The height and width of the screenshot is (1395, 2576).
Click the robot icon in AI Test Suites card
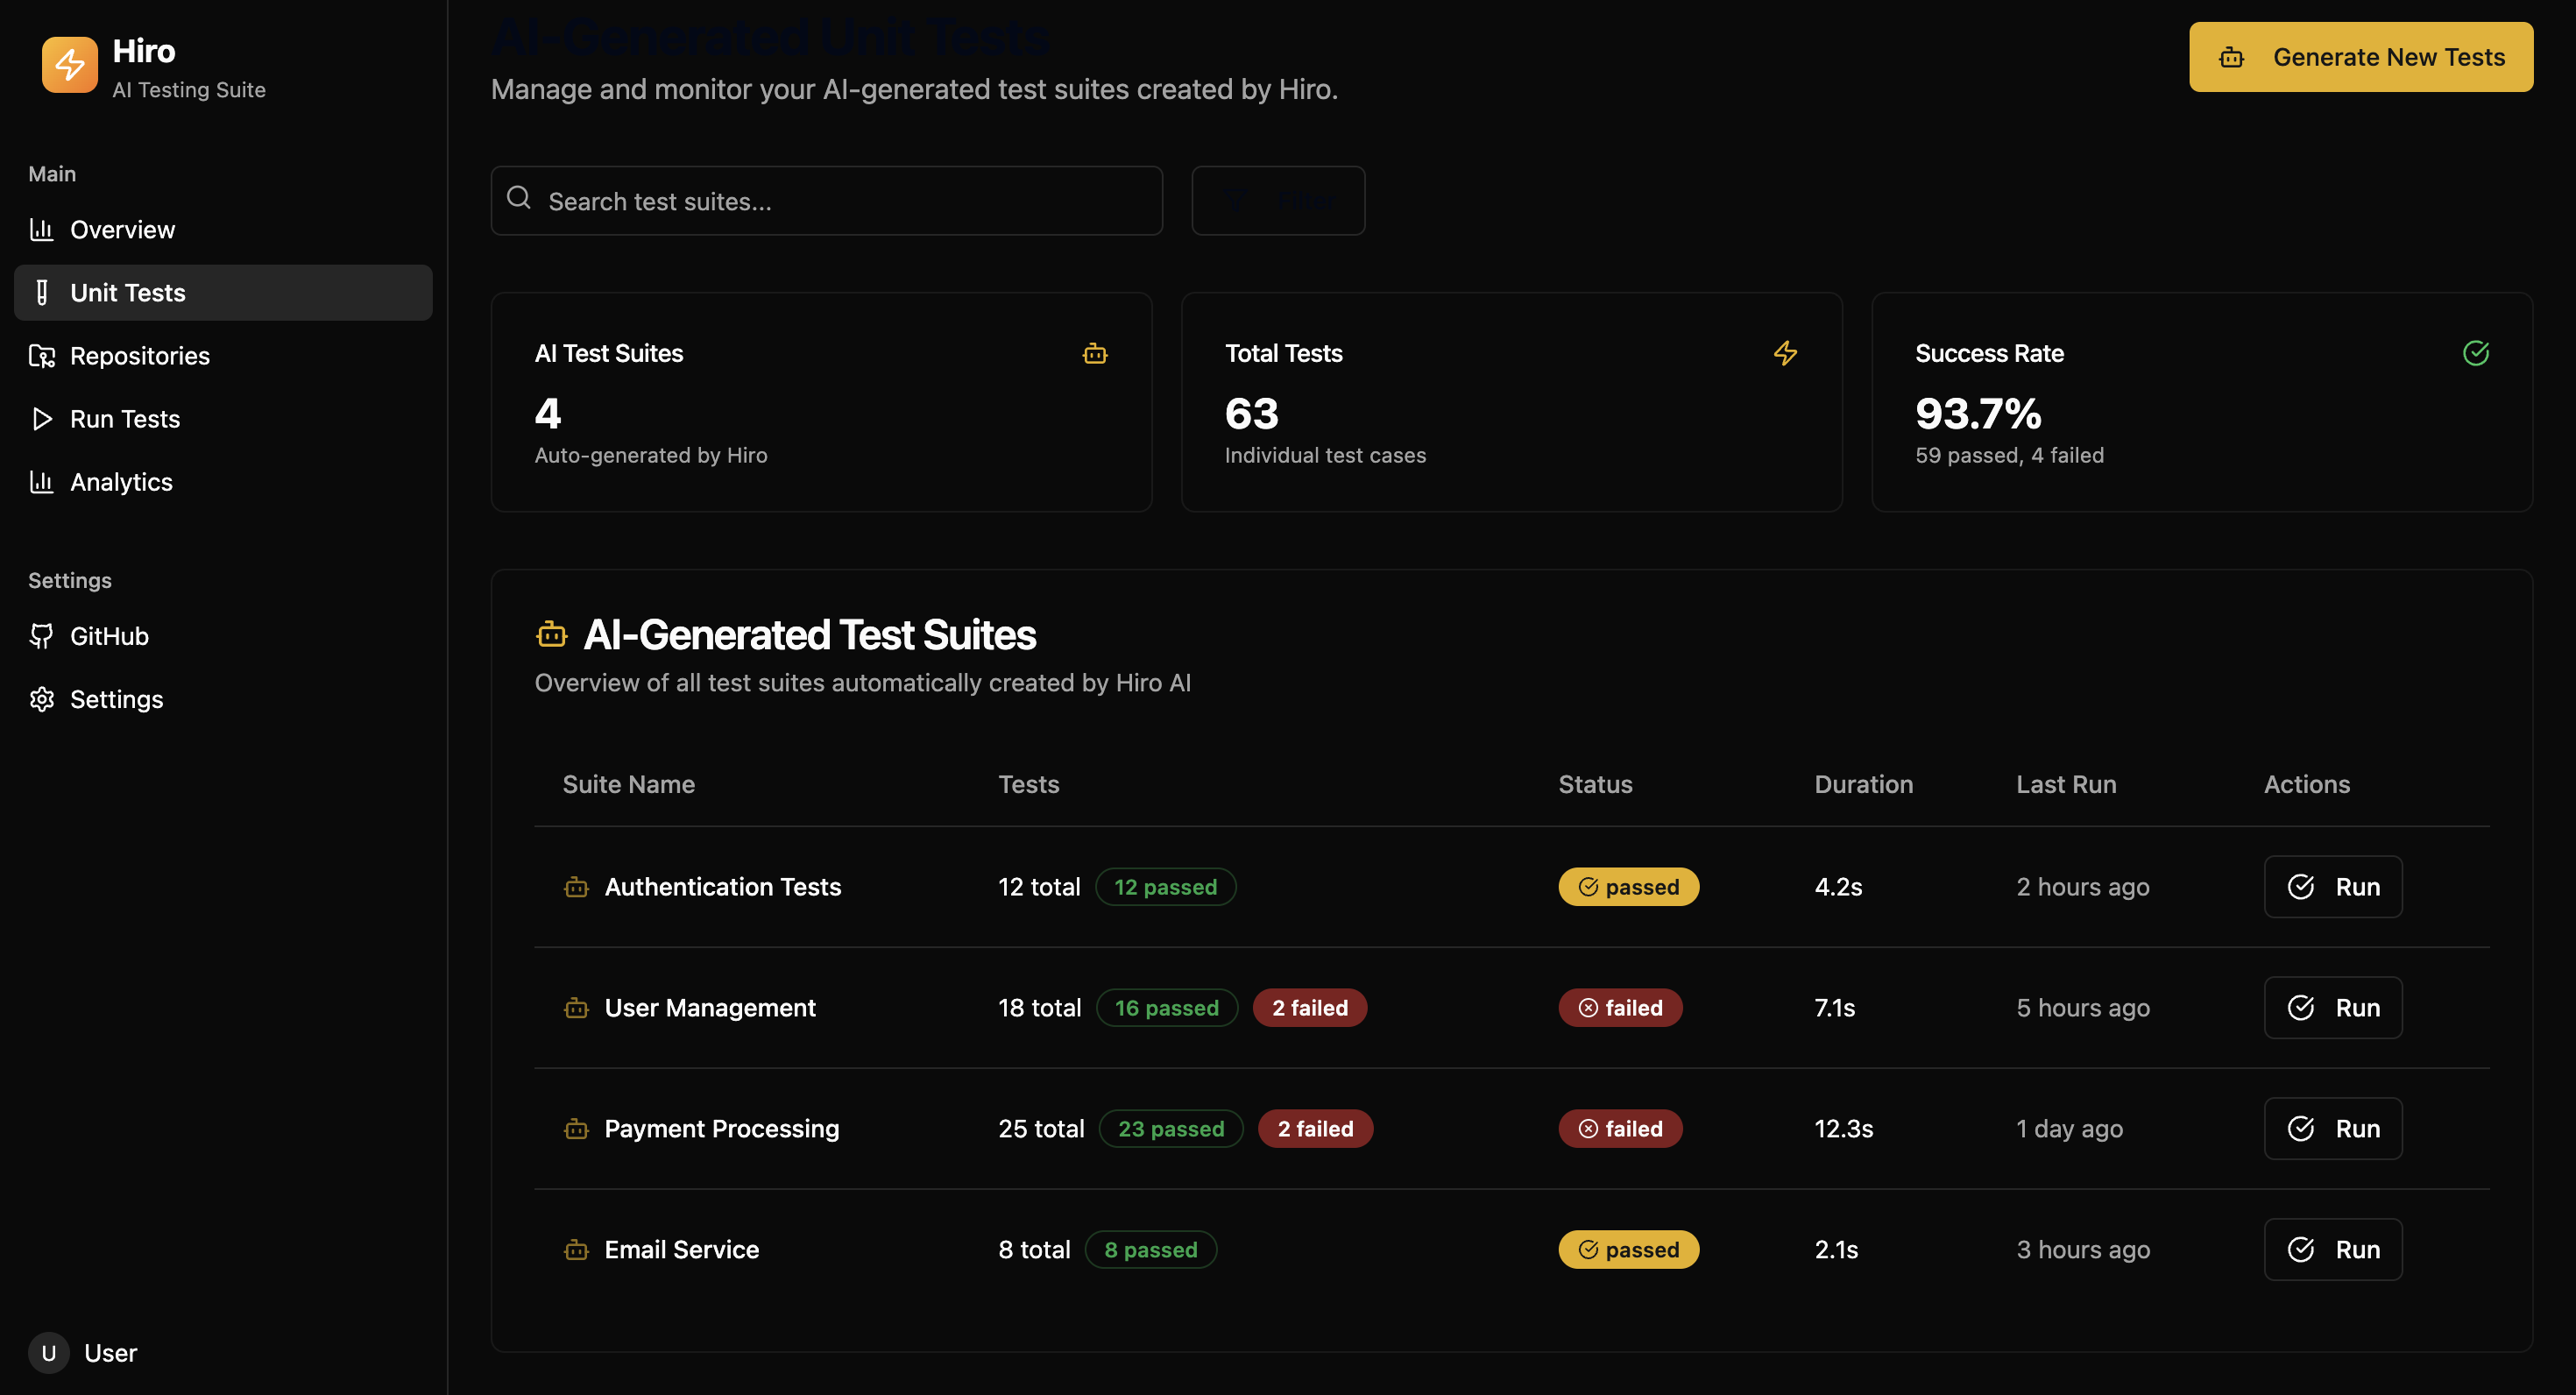[x=1094, y=353]
